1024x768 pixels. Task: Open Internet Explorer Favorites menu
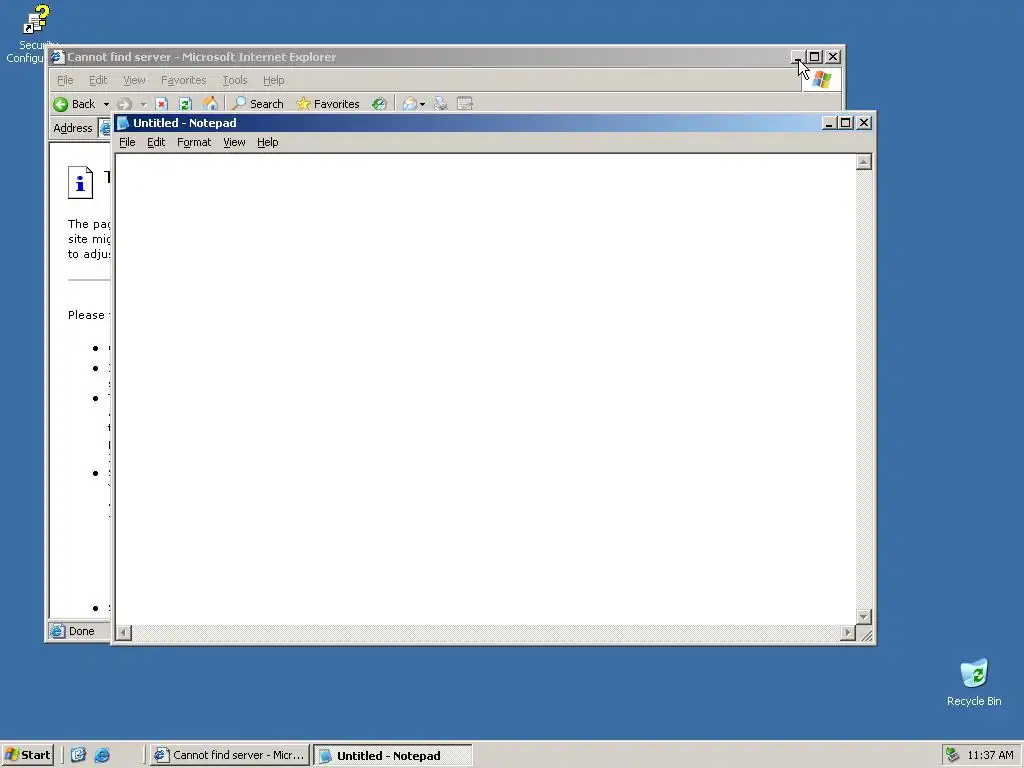coord(184,80)
